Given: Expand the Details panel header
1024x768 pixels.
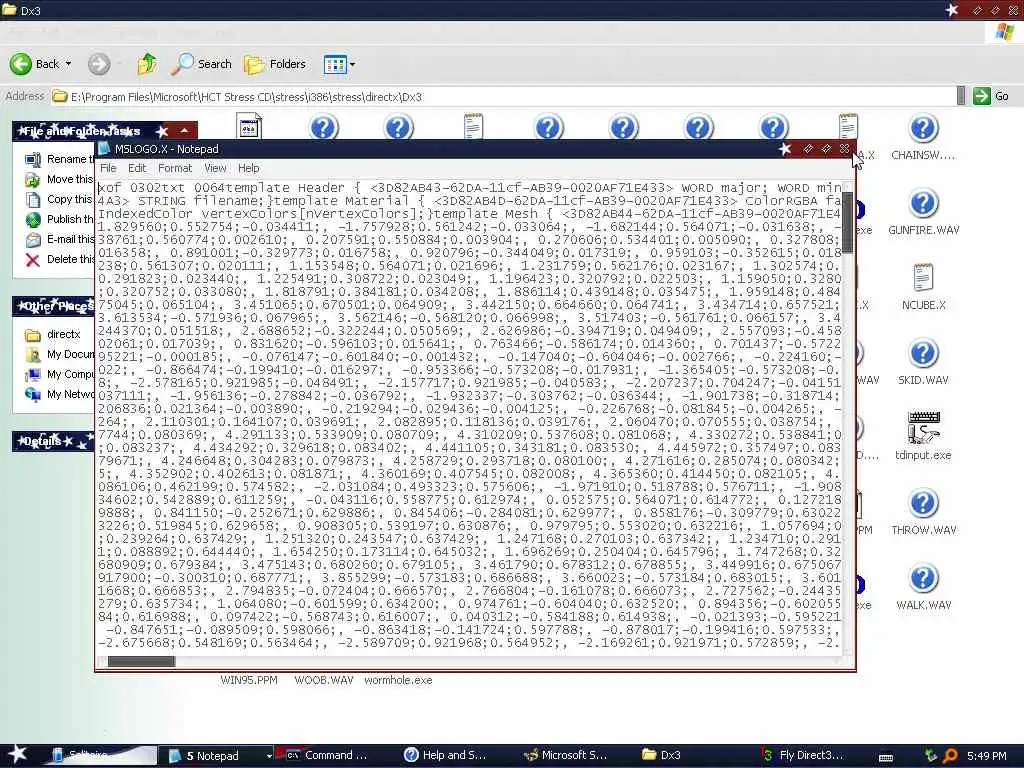Looking at the screenshot, I should tap(54, 441).
